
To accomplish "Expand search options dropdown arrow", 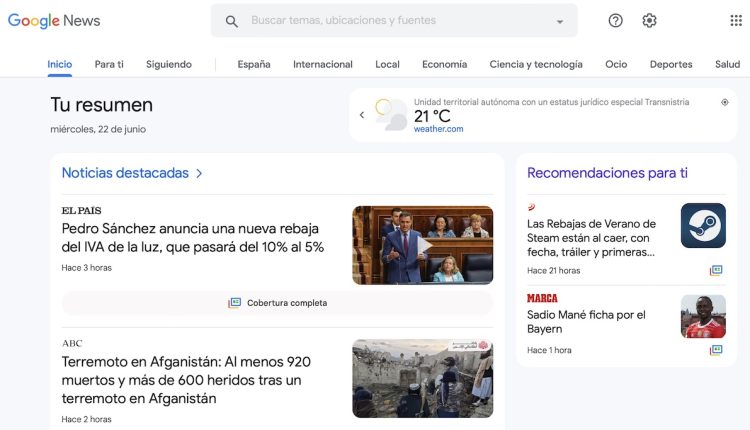I will coord(560,21).
